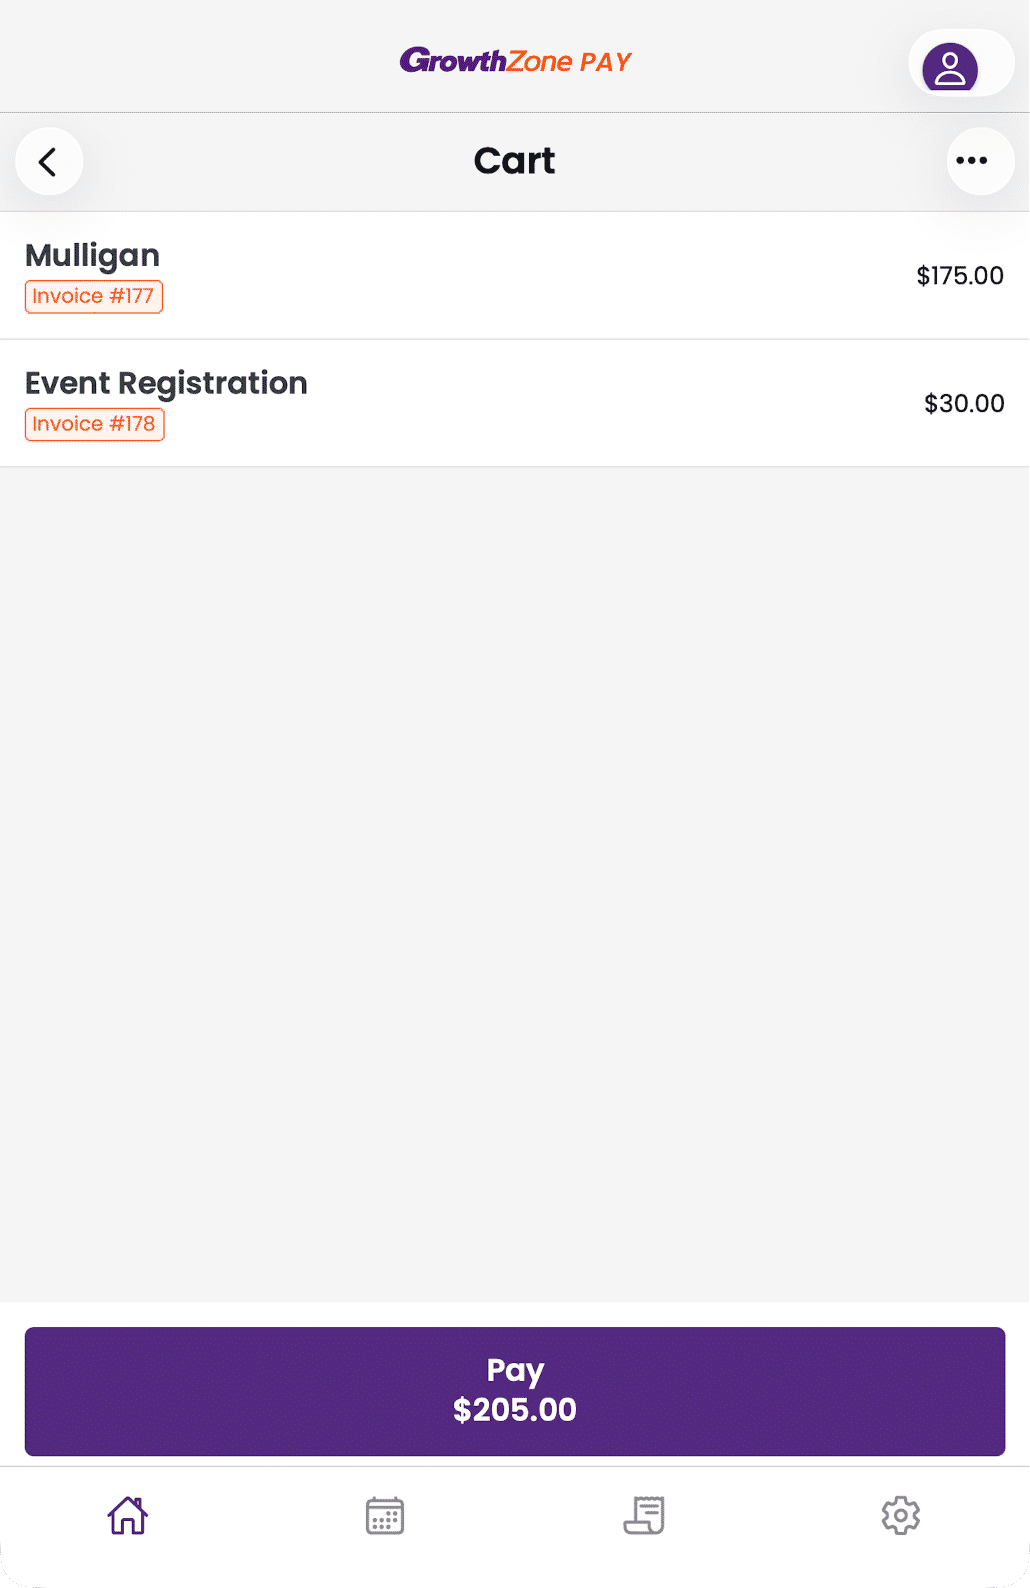Click the $175.00 Mulligan amount
The height and width of the screenshot is (1588, 1030).
959,276
